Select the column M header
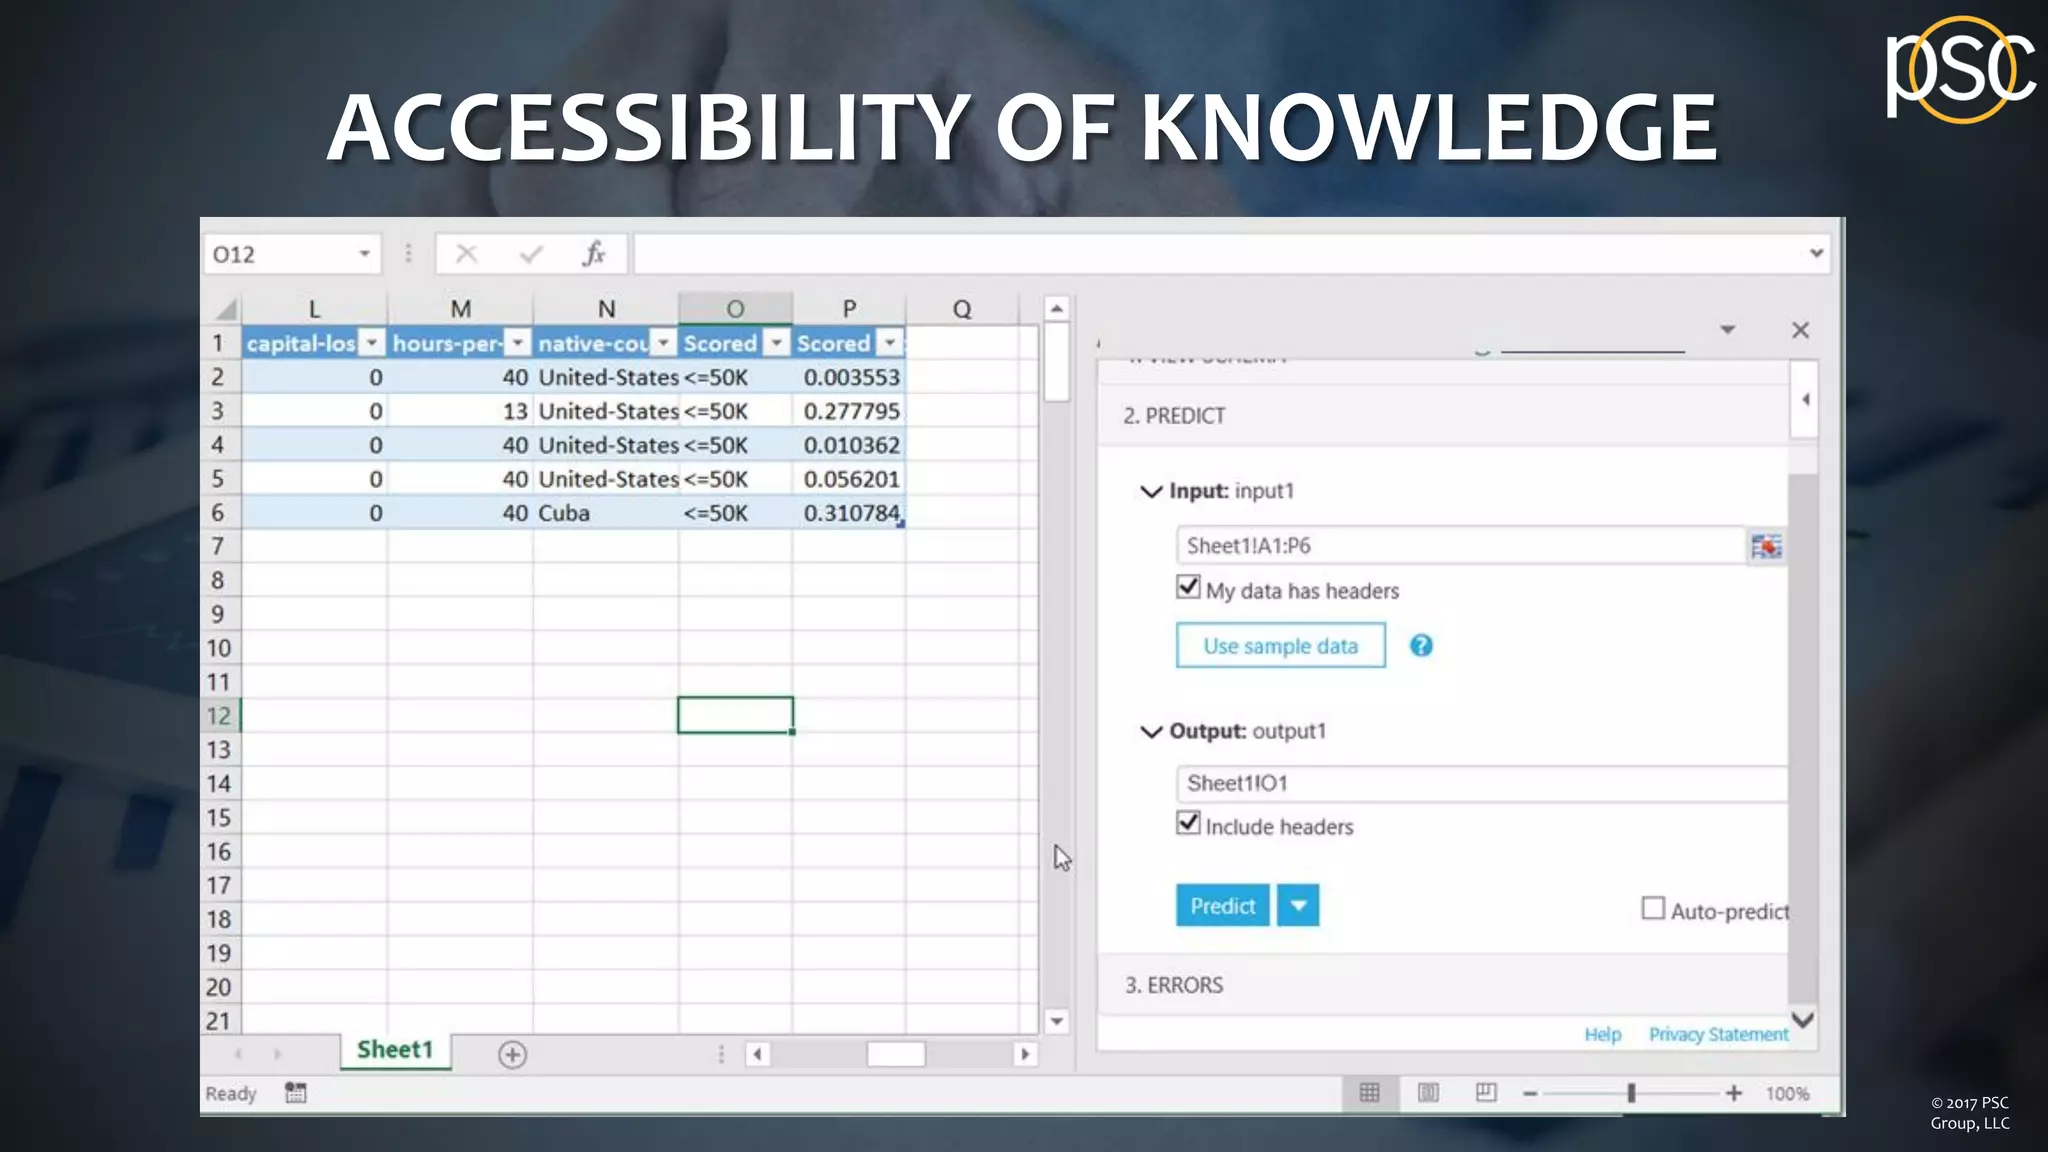 460,309
